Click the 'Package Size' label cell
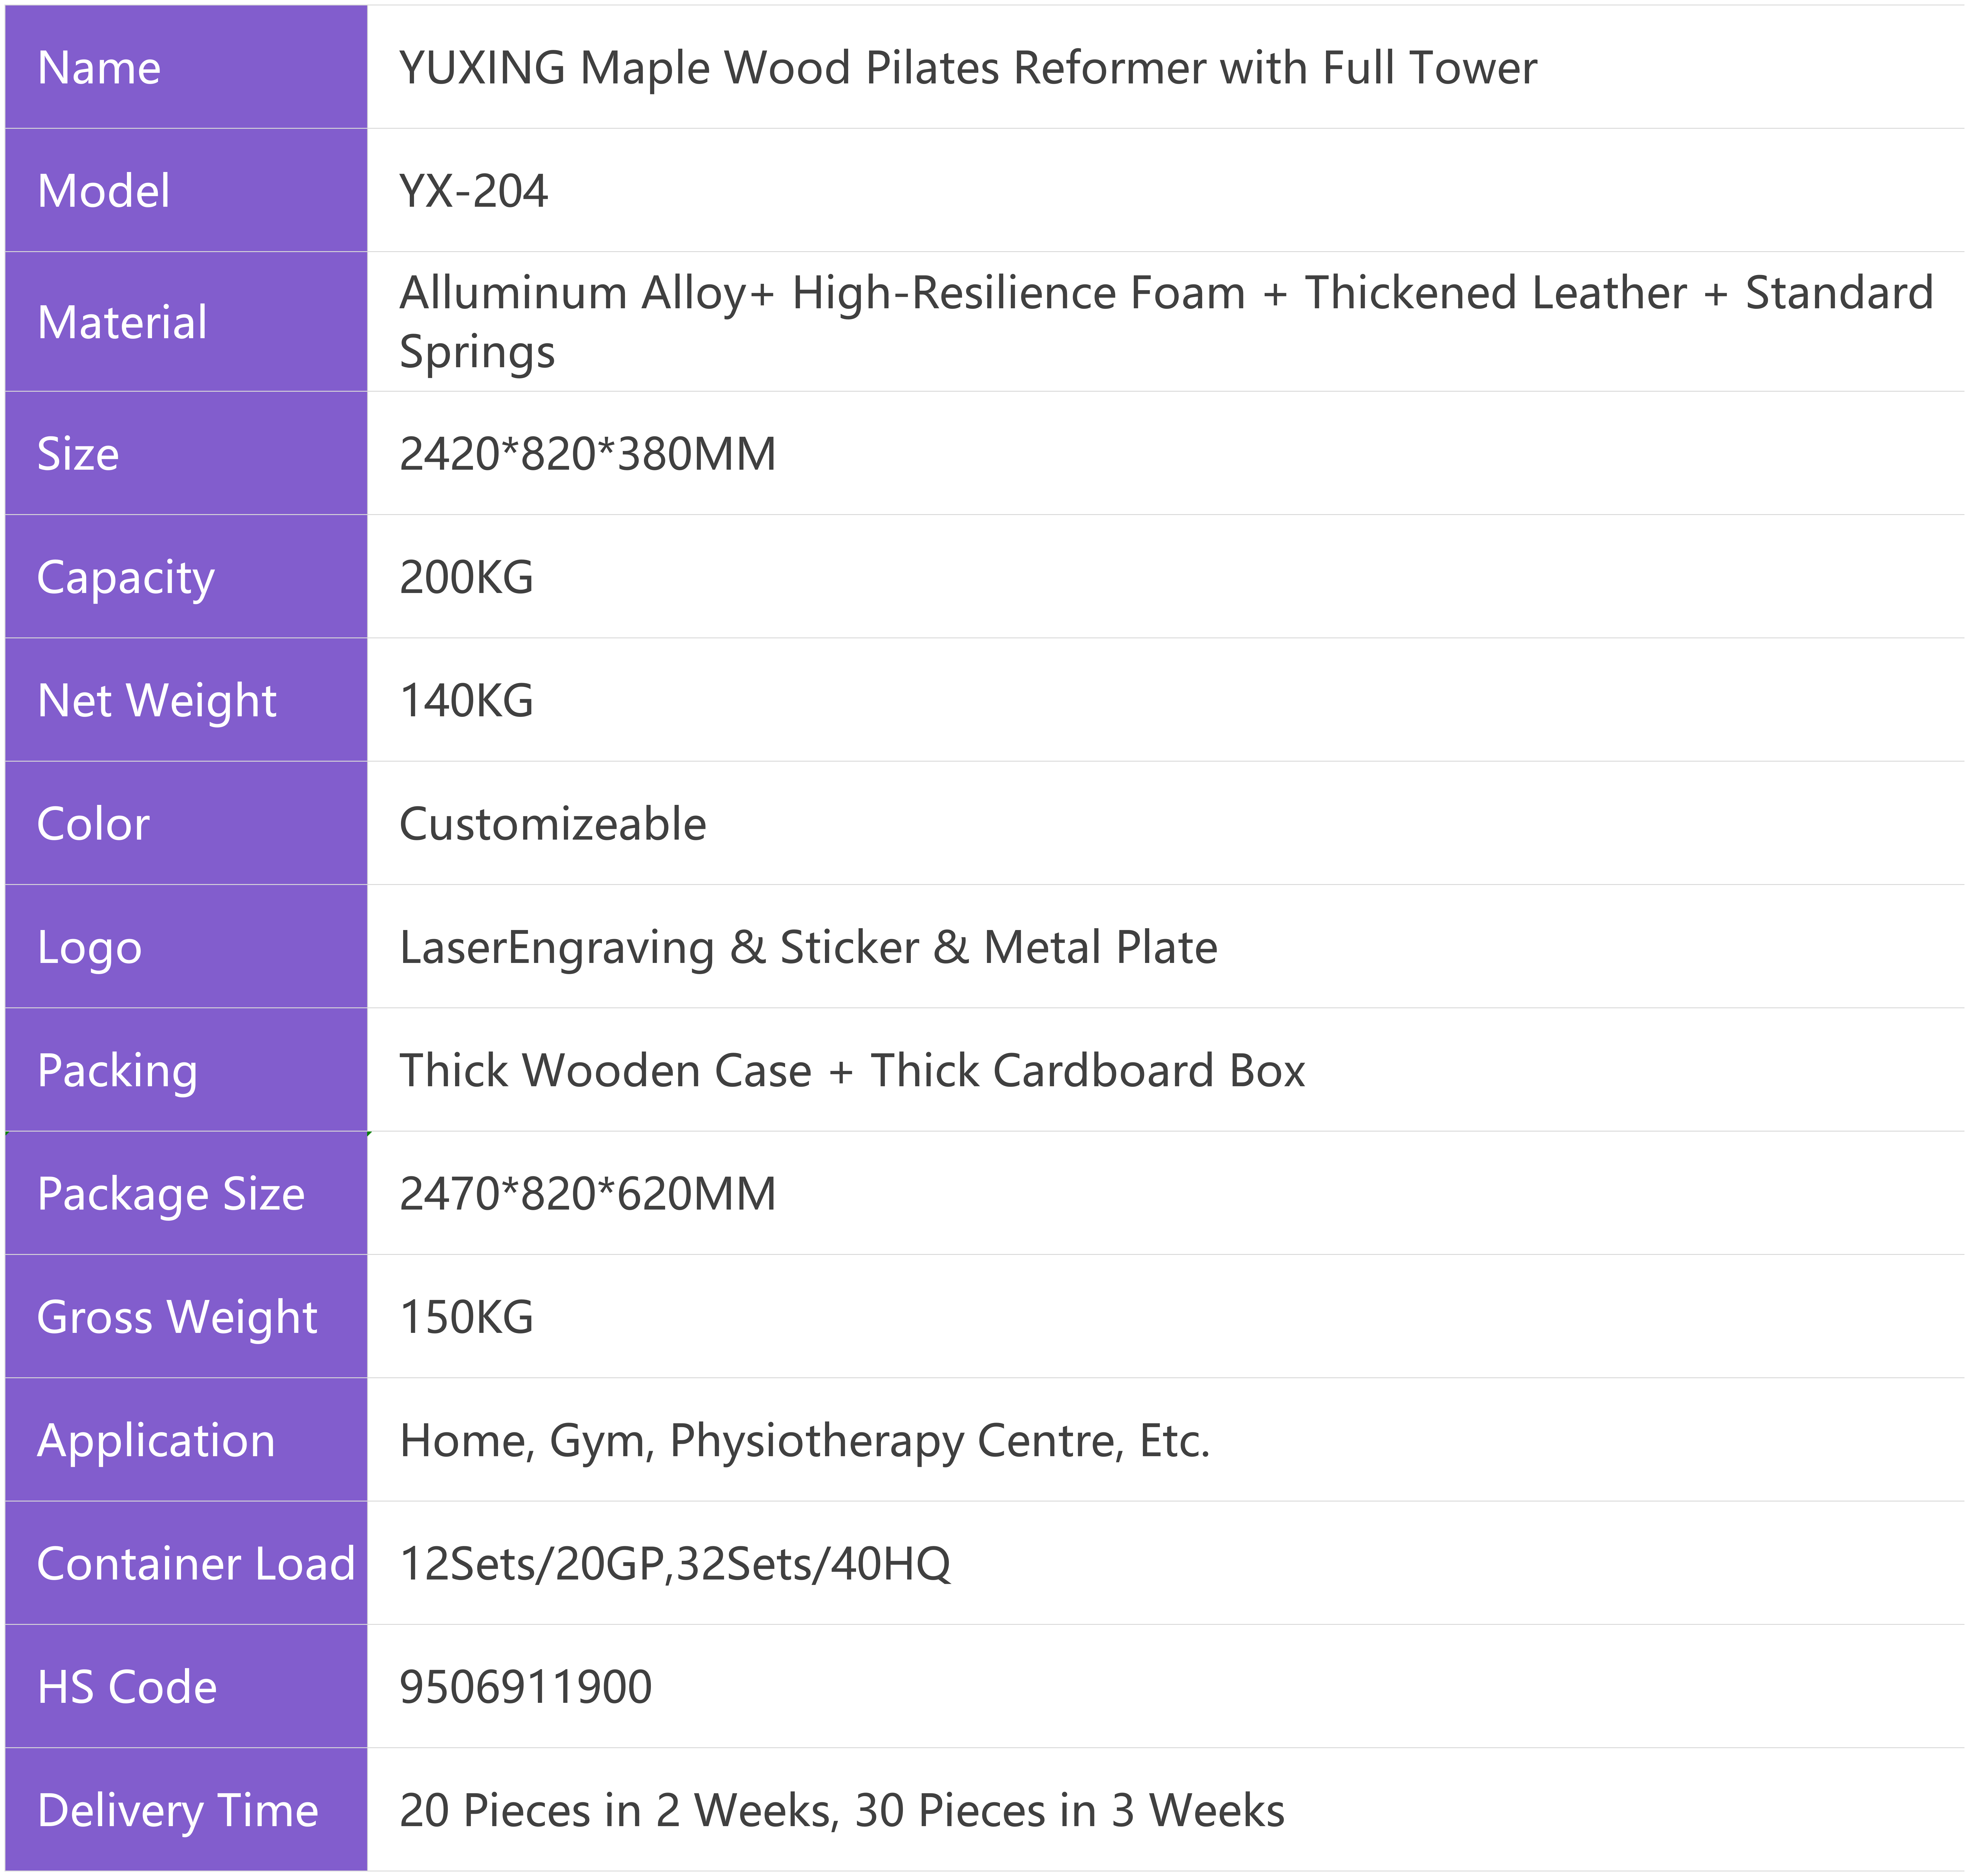 click(x=186, y=1193)
